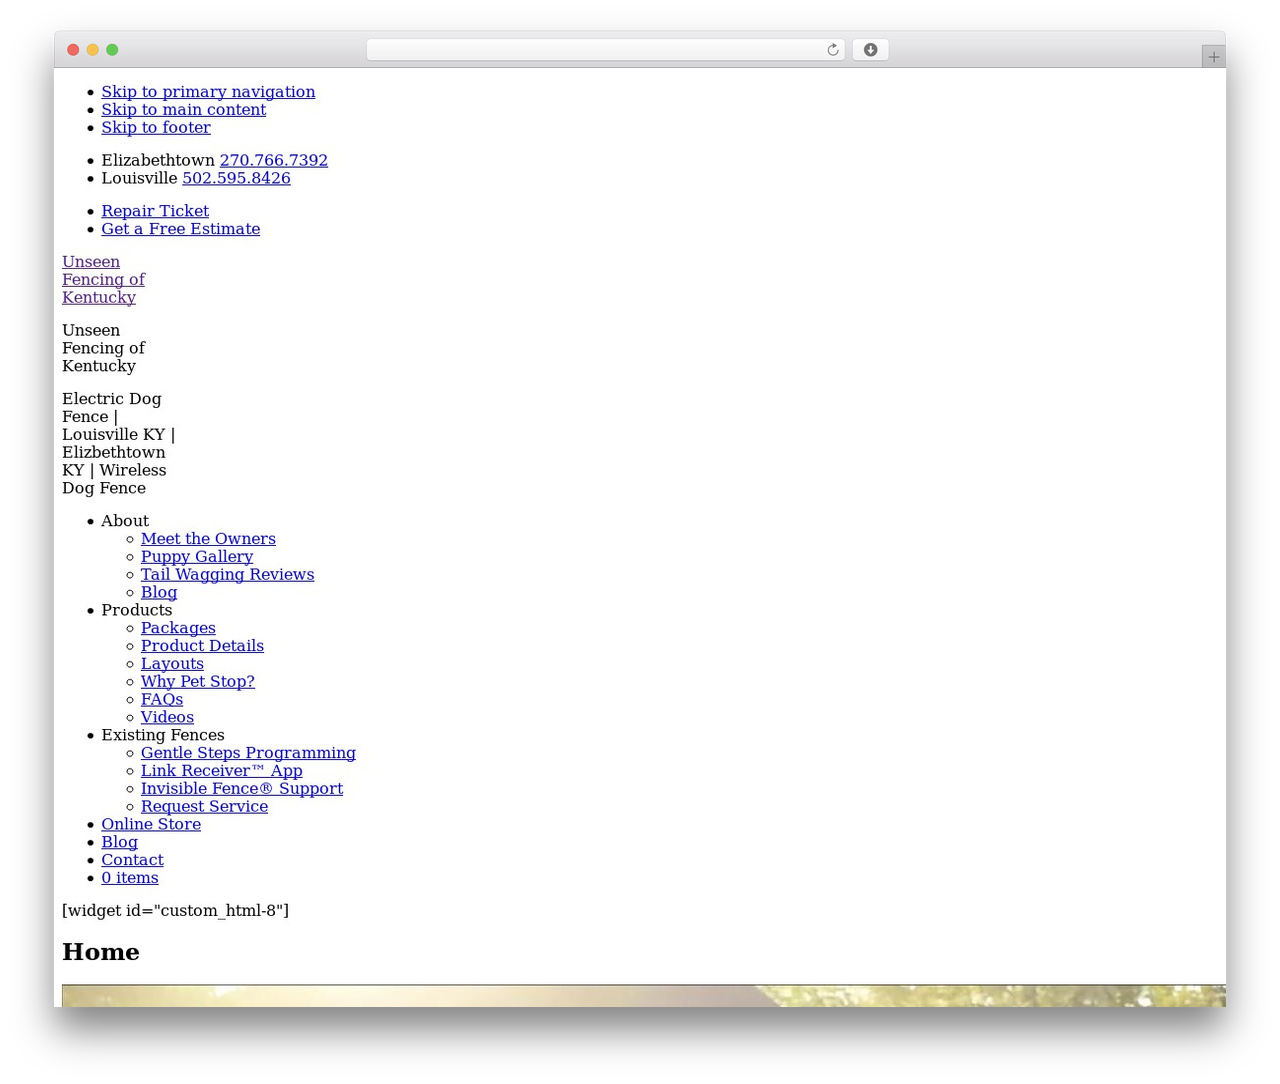This screenshot has width=1280, height=1084.
Task: Open the Contact page
Action: (x=132, y=862)
